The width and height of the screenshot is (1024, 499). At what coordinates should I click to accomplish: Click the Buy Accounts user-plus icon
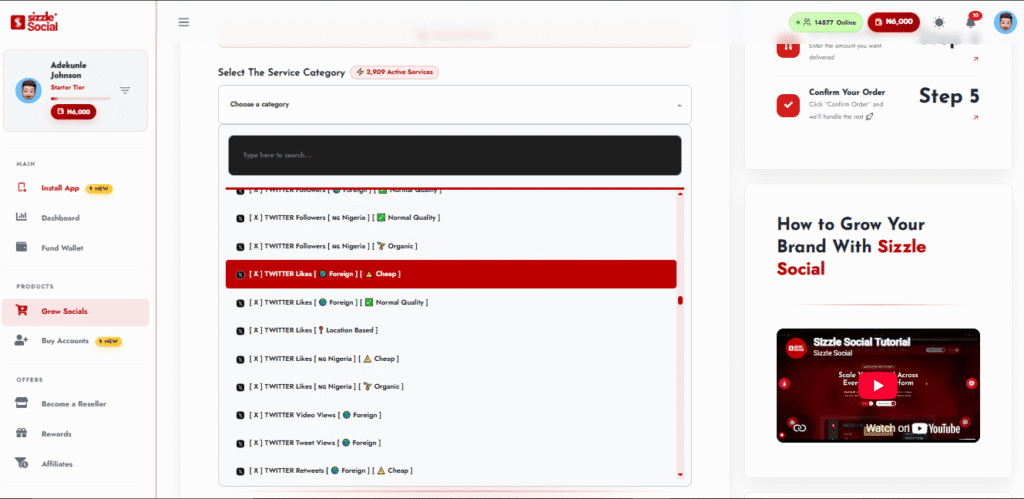[x=22, y=340]
